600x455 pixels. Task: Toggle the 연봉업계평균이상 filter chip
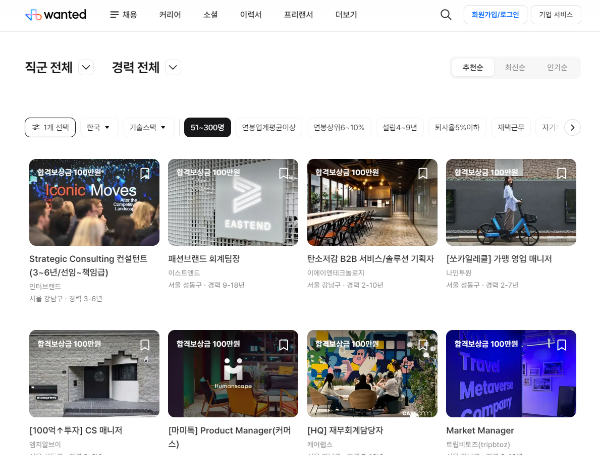[x=269, y=127]
